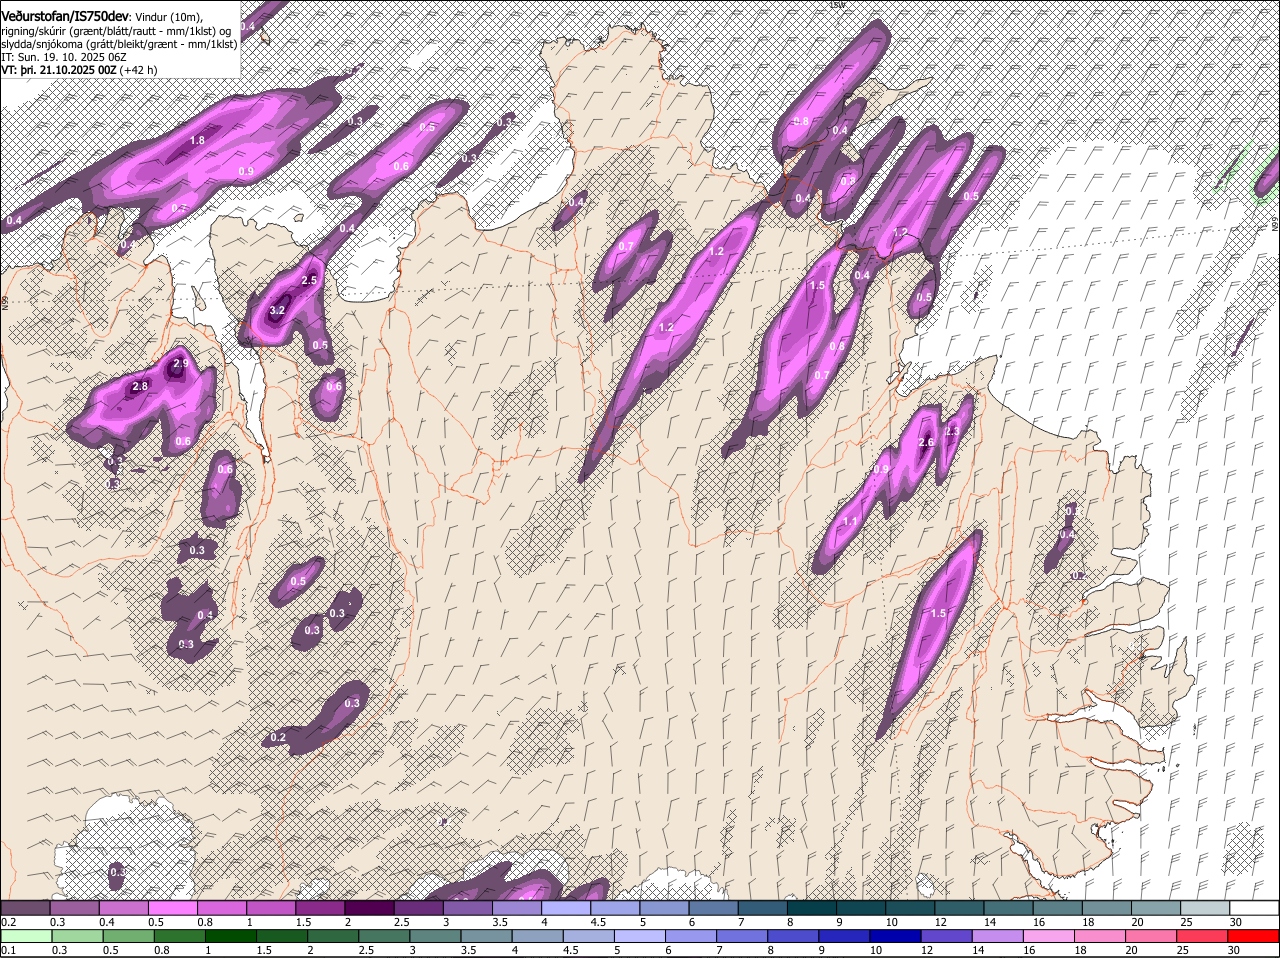The height and width of the screenshot is (958, 1280).
Task: Click the upper legend swatch starting at 3.5
Action: point(517,907)
